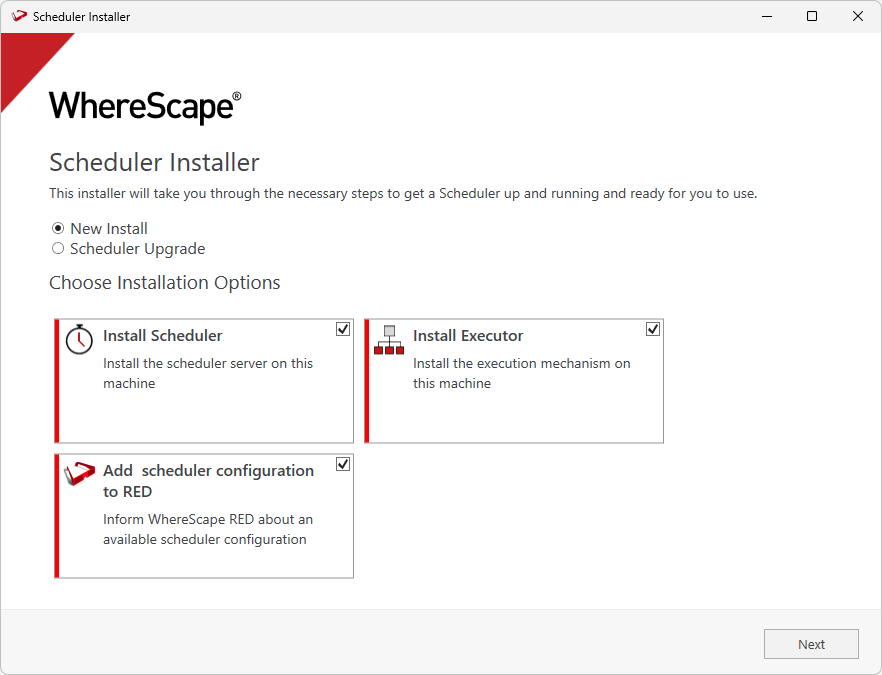Click the Scheduler Upgrade label text

pyautogui.click(x=137, y=249)
